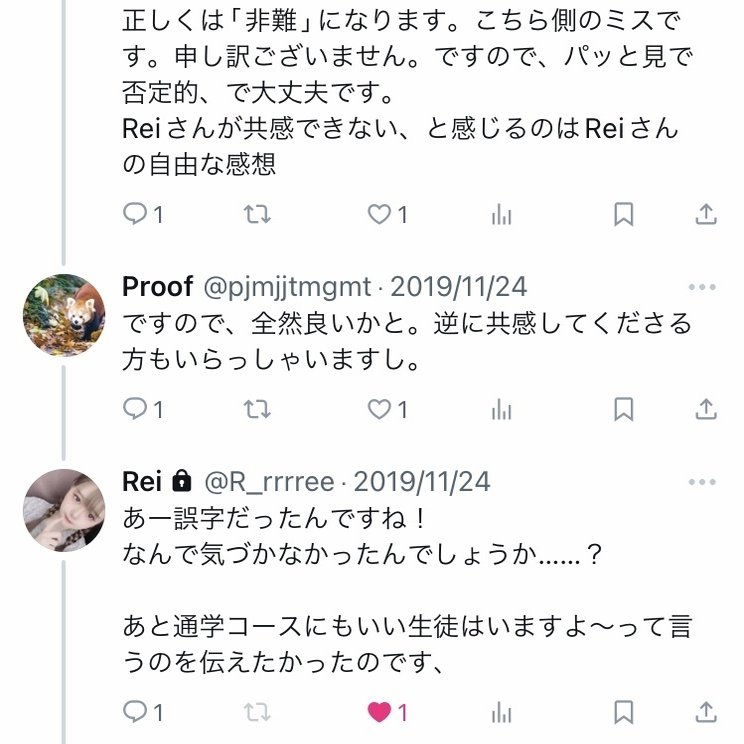
Task: View analytics on Proof's tweet
Action: pos(501,409)
